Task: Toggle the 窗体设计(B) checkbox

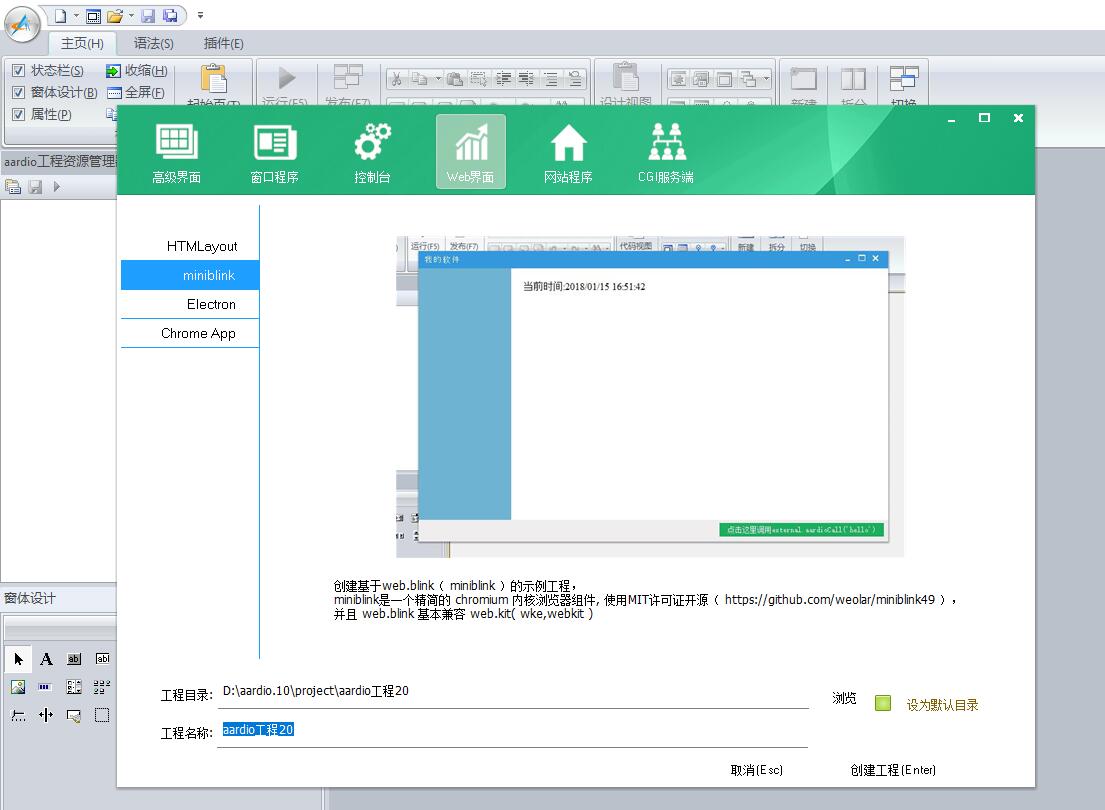Action: [x=18, y=93]
